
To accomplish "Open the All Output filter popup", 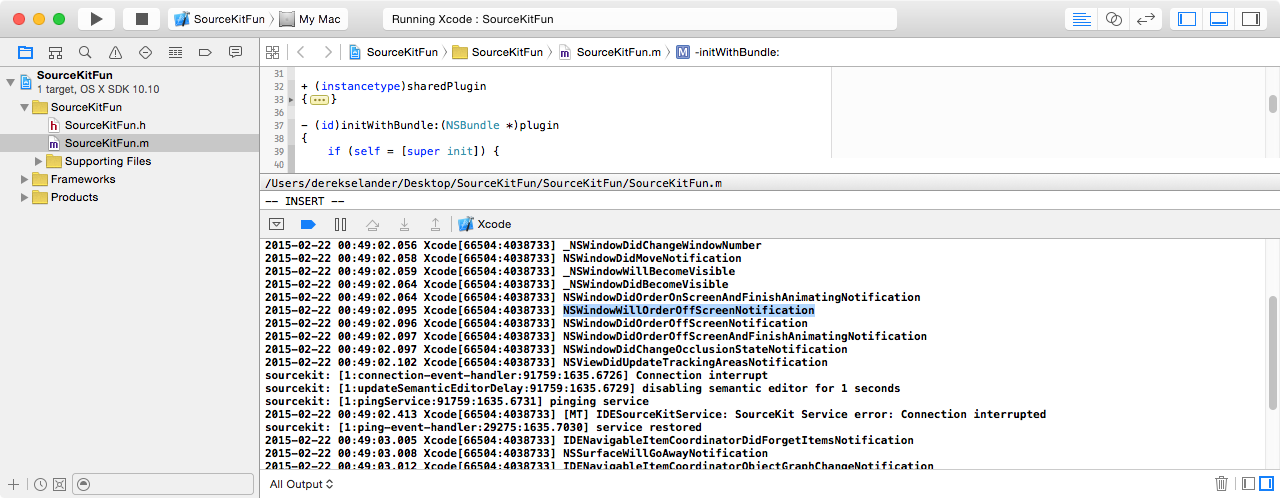I will 301,484.
